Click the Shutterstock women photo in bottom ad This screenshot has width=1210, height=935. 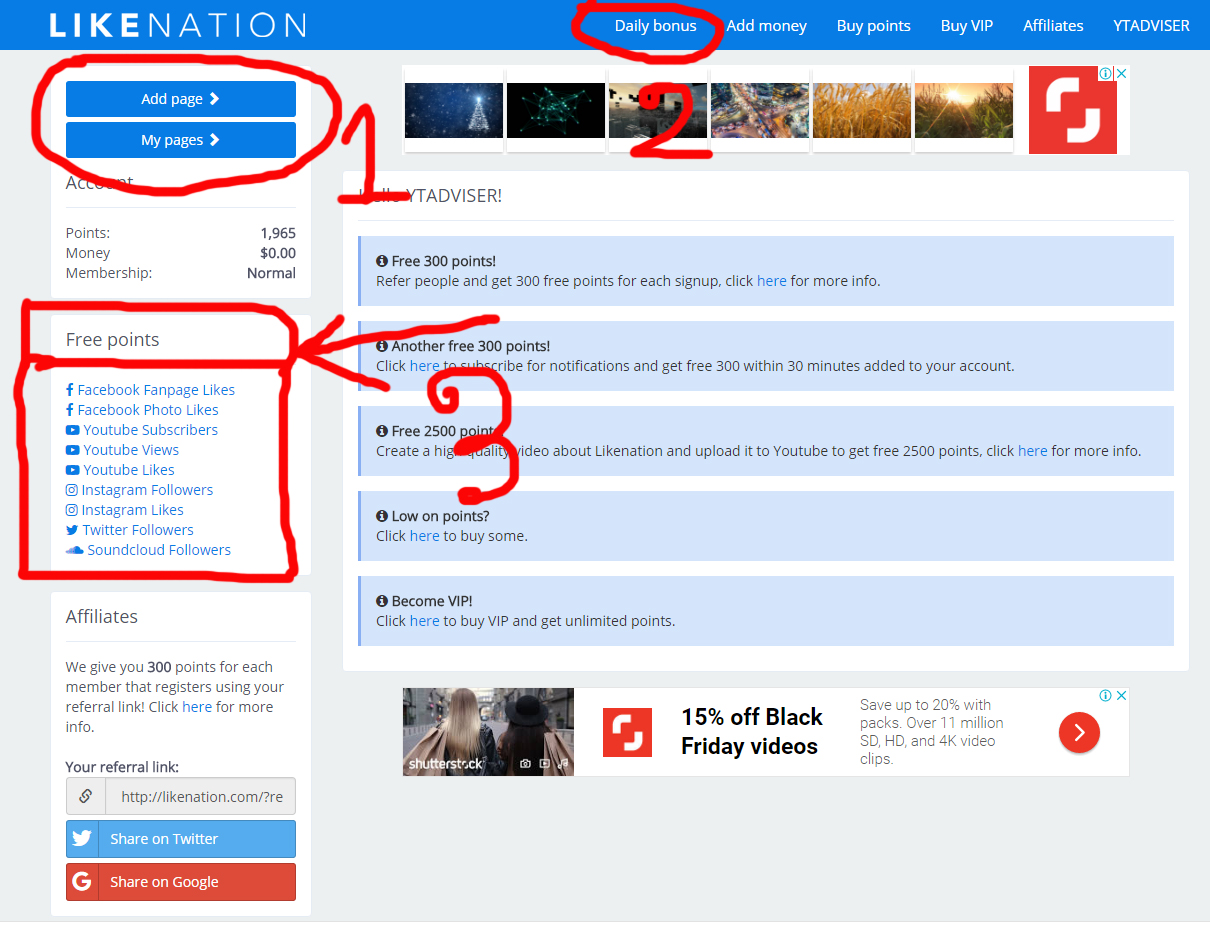click(x=489, y=732)
